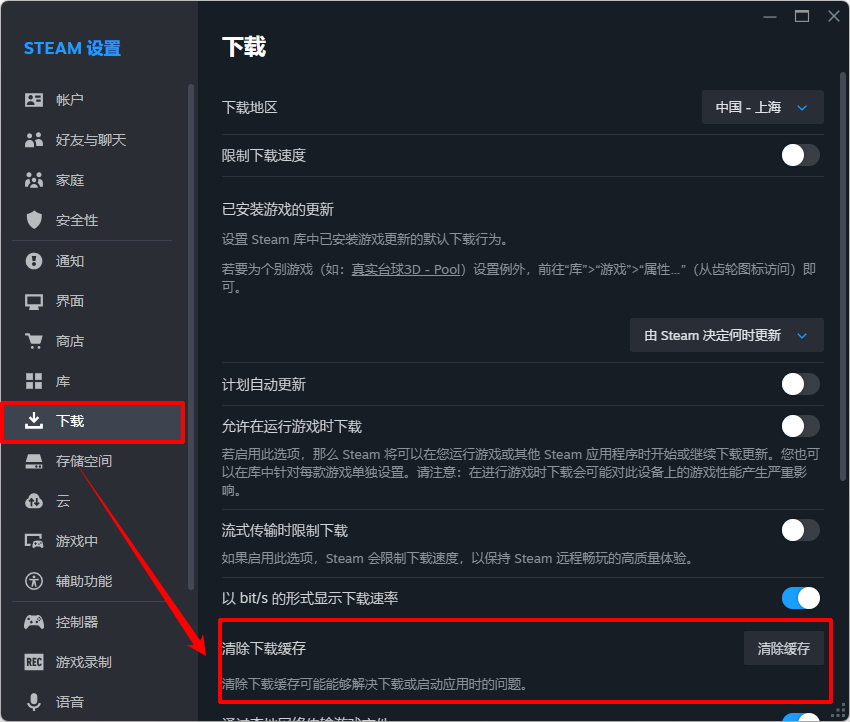Screen dimensions: 850x722
Task: Open 由 Steam 决定何时更新 dropdown
Action: (726, 335)
